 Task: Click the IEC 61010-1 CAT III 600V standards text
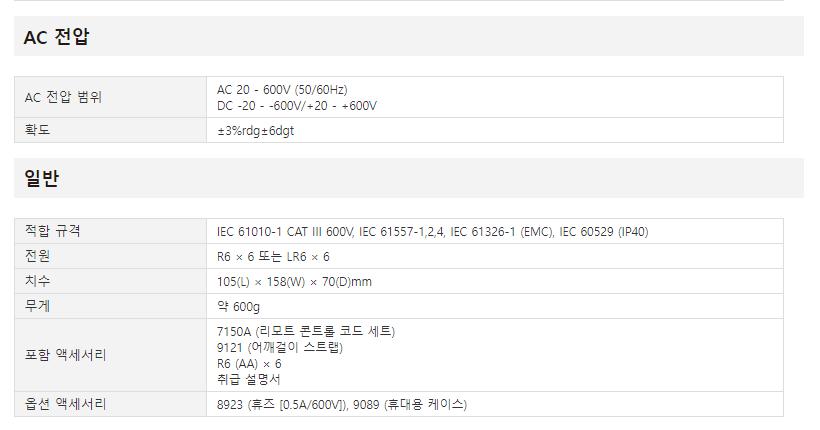pyautogui.click(x=286, y=232)
